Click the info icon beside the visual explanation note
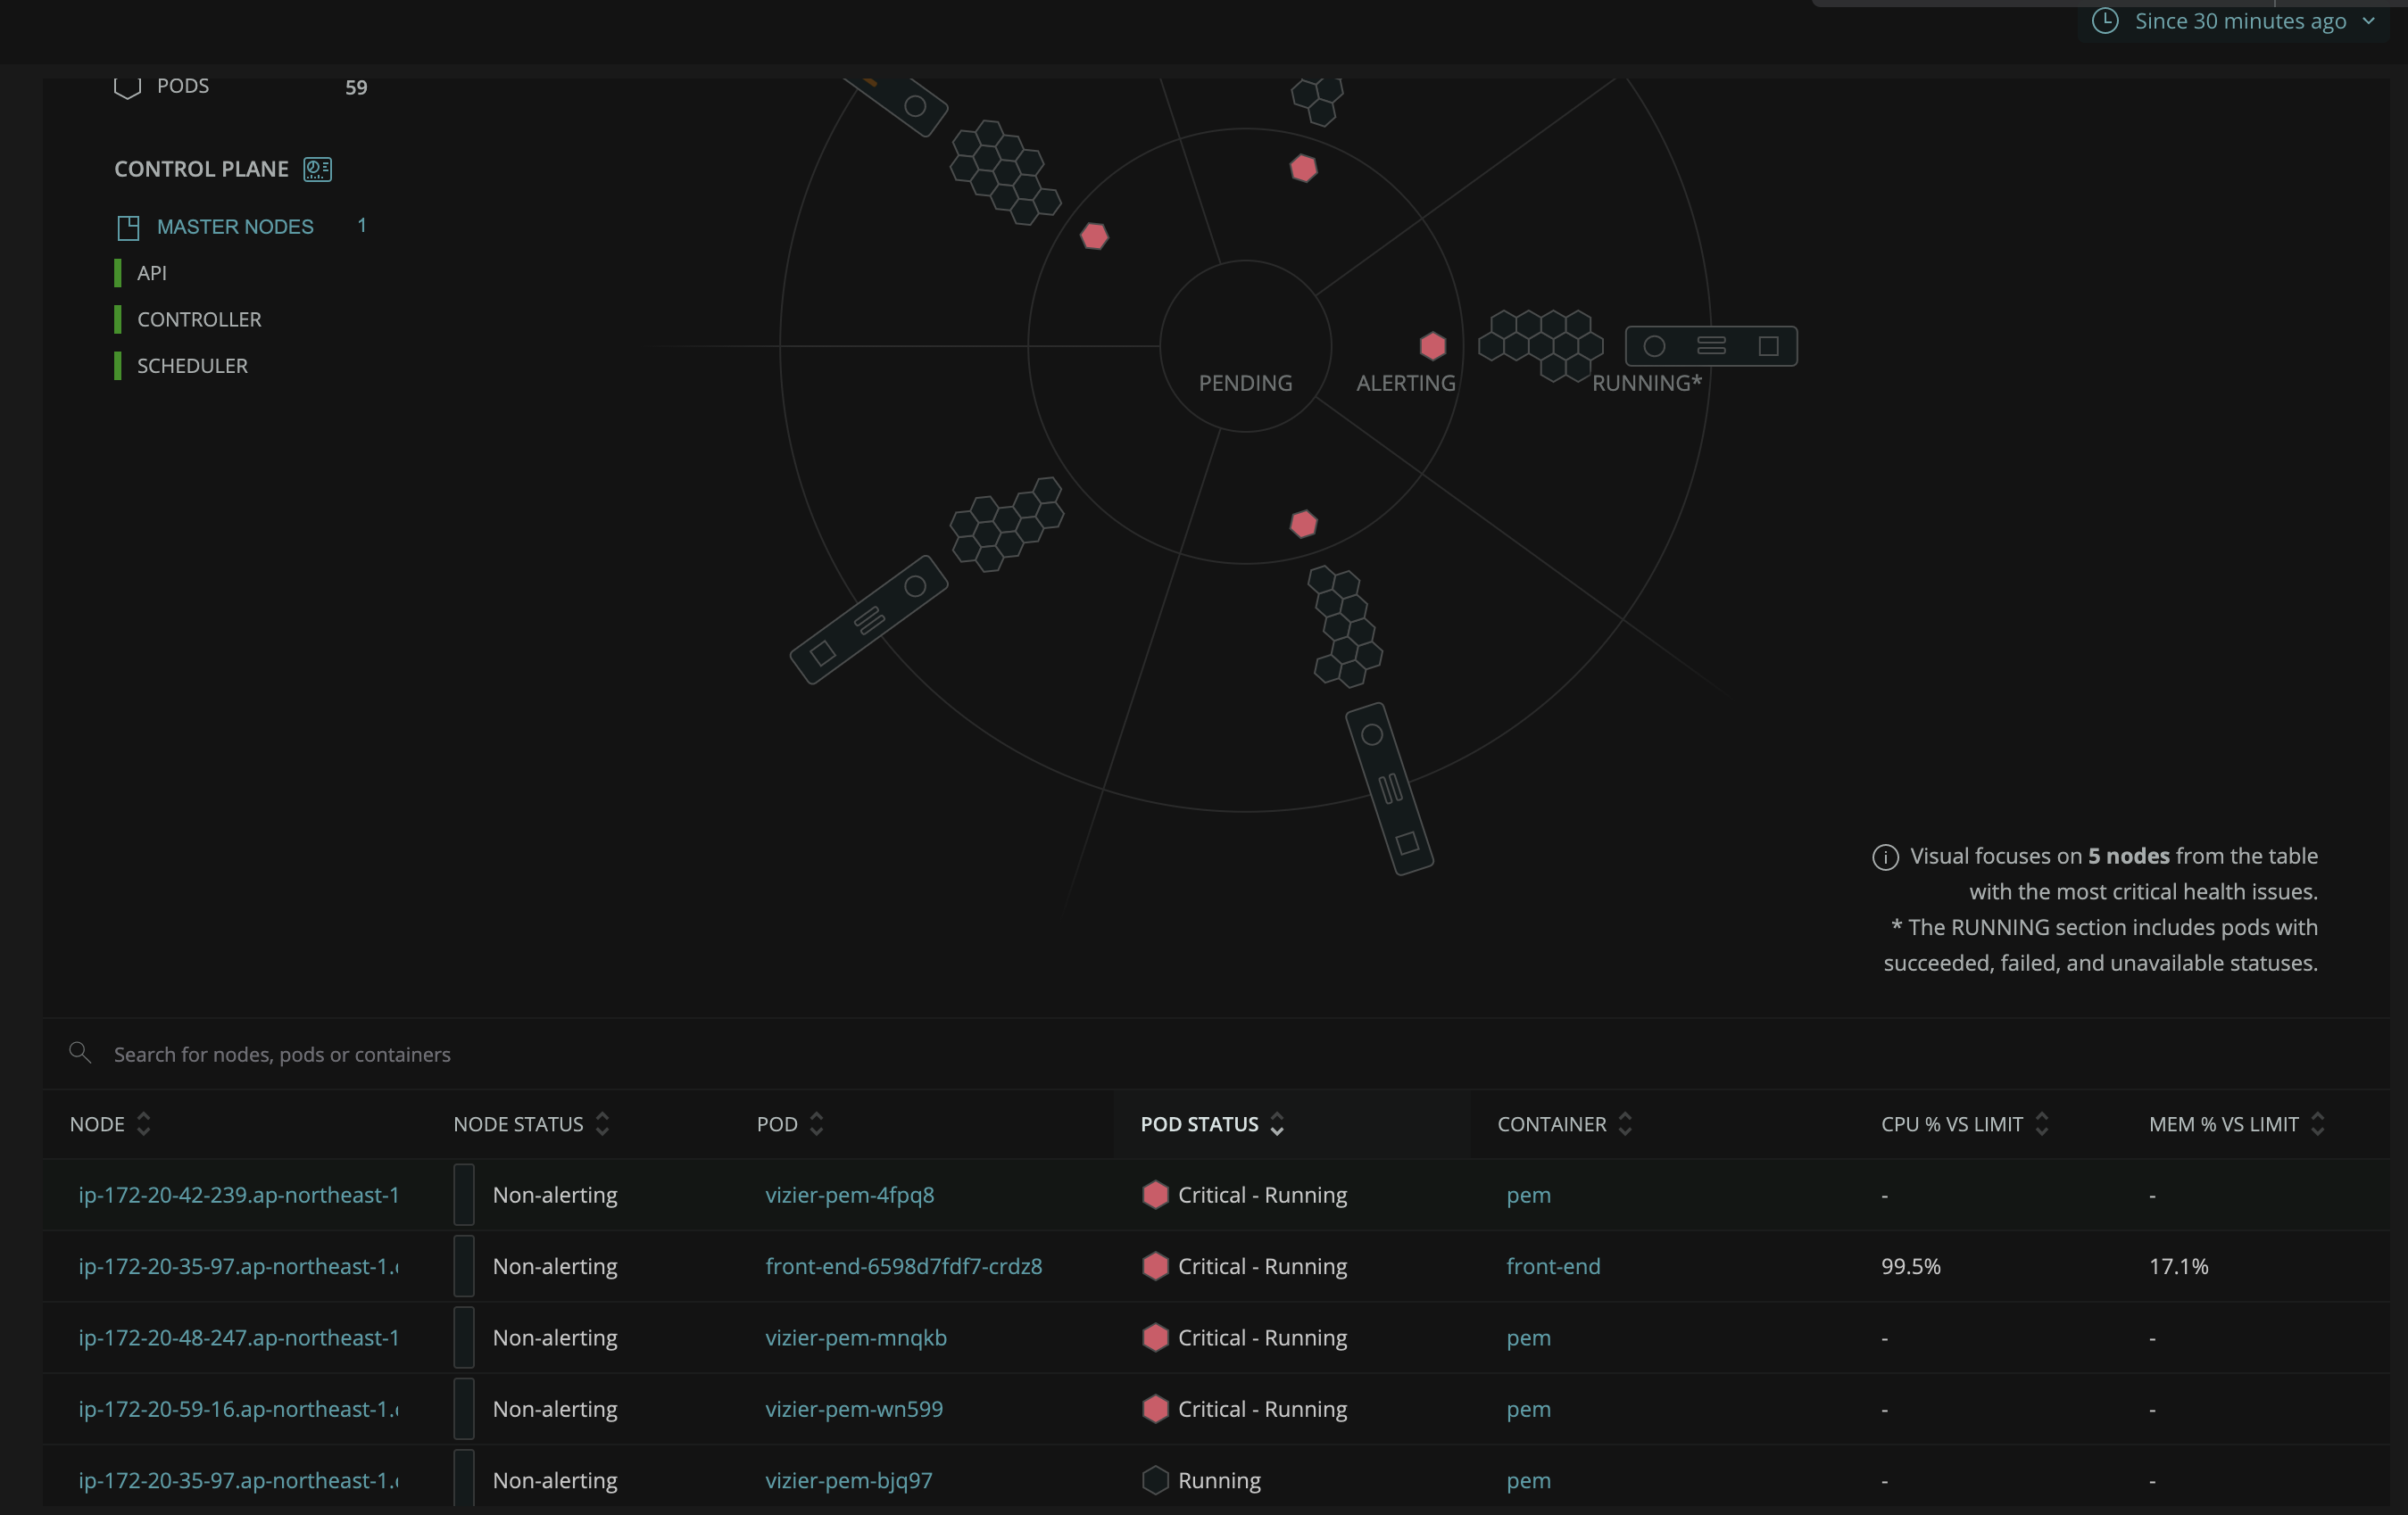 tap(1886, 857)
